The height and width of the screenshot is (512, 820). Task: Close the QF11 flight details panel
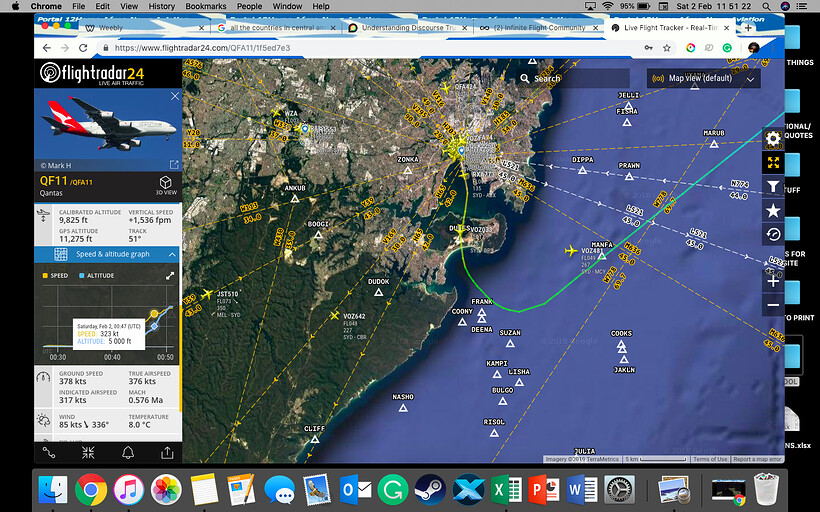pyautogui.click(x=175, y=96)
